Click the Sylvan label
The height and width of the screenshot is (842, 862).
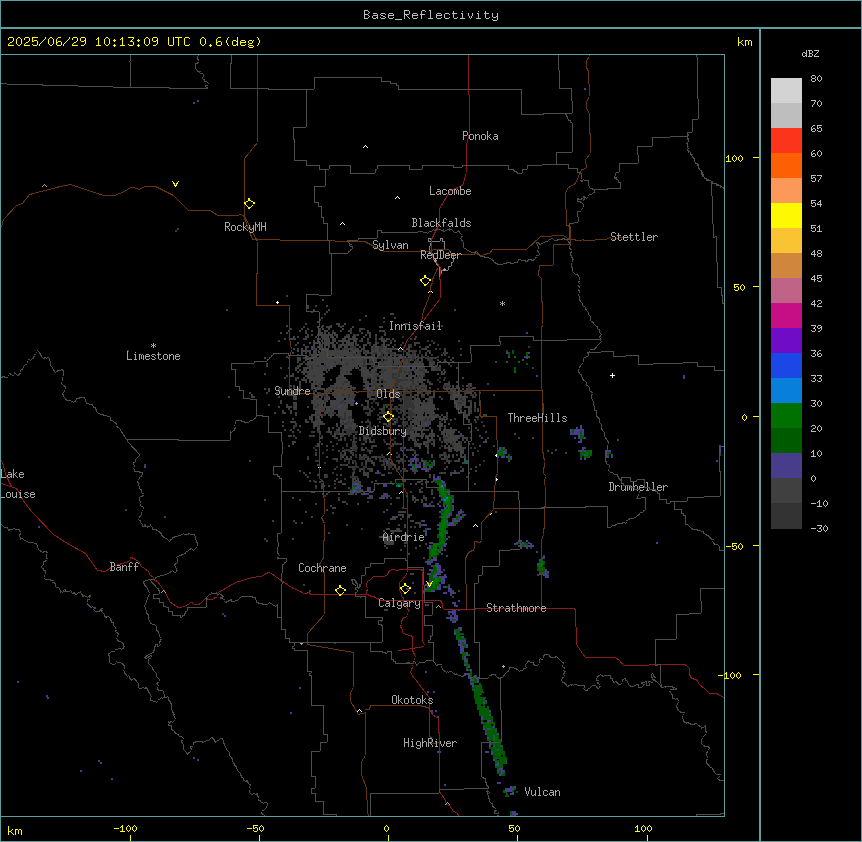[390, 245]
